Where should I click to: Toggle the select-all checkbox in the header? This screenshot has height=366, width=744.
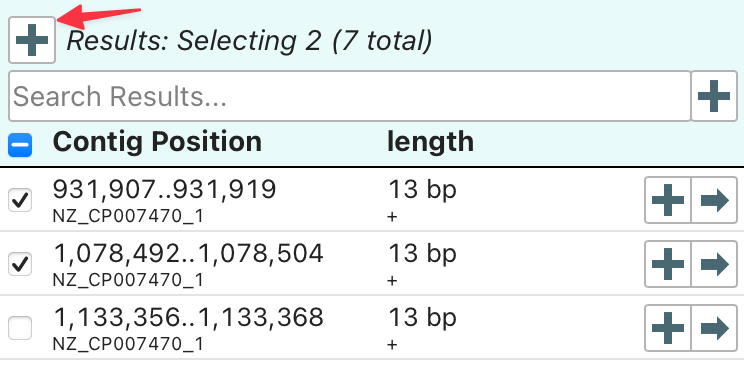click(20, 145)
